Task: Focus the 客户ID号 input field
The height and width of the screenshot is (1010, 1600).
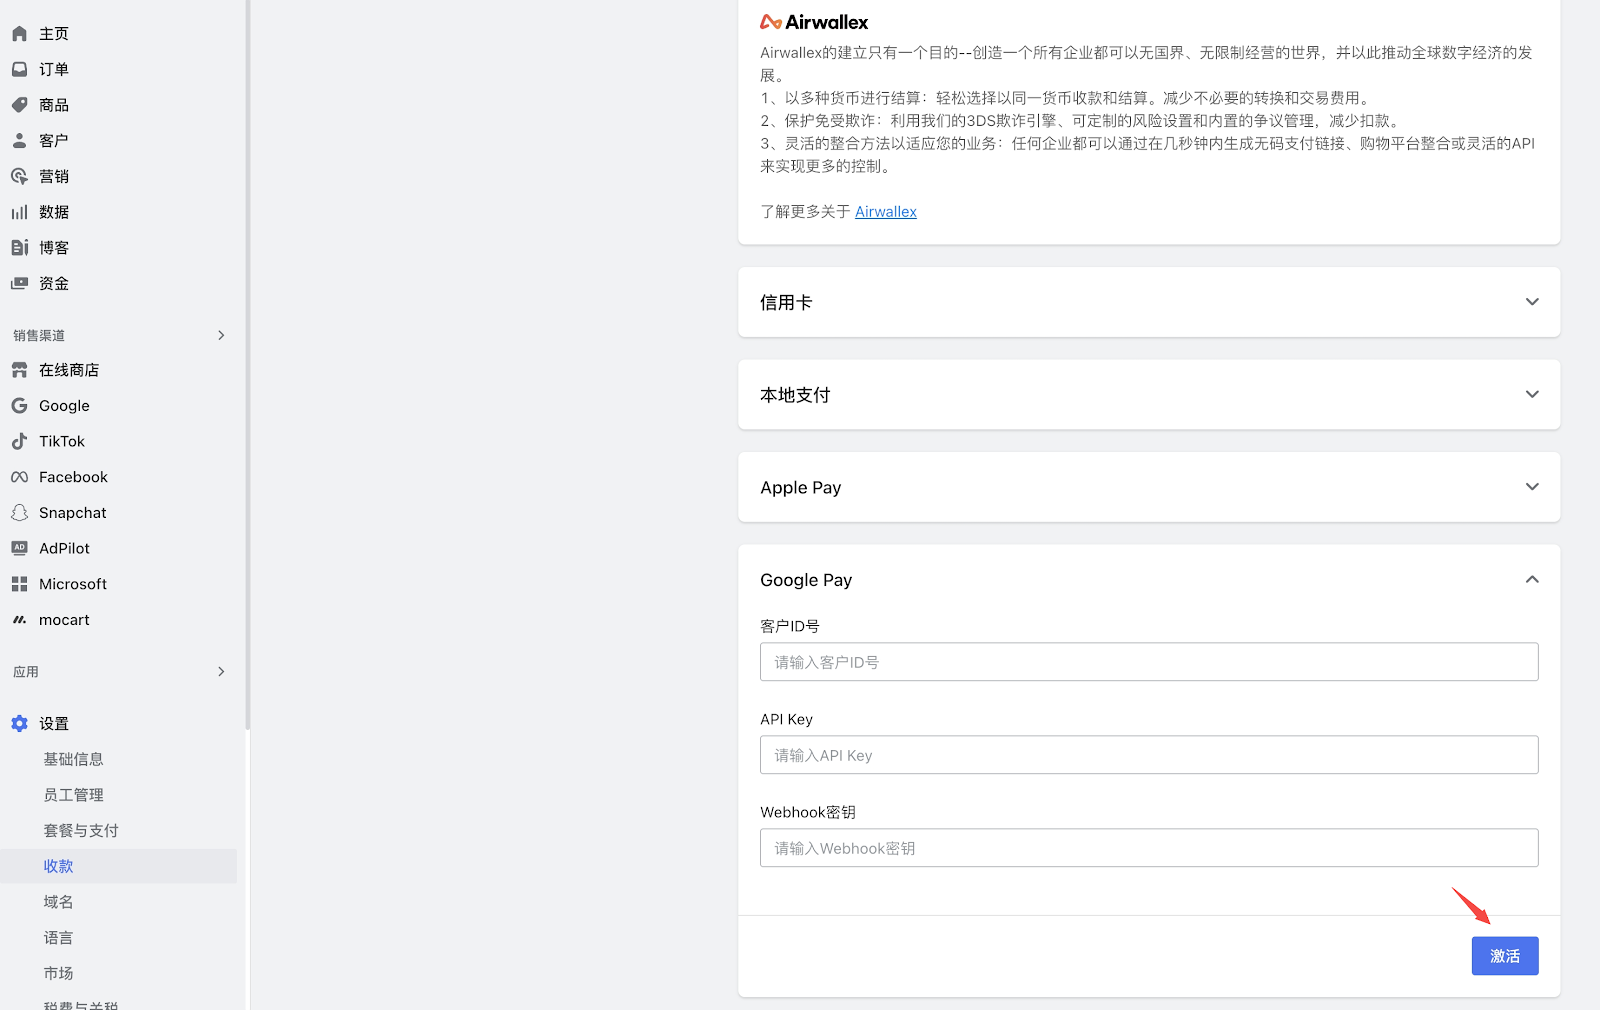Action: click(1148, 662)
